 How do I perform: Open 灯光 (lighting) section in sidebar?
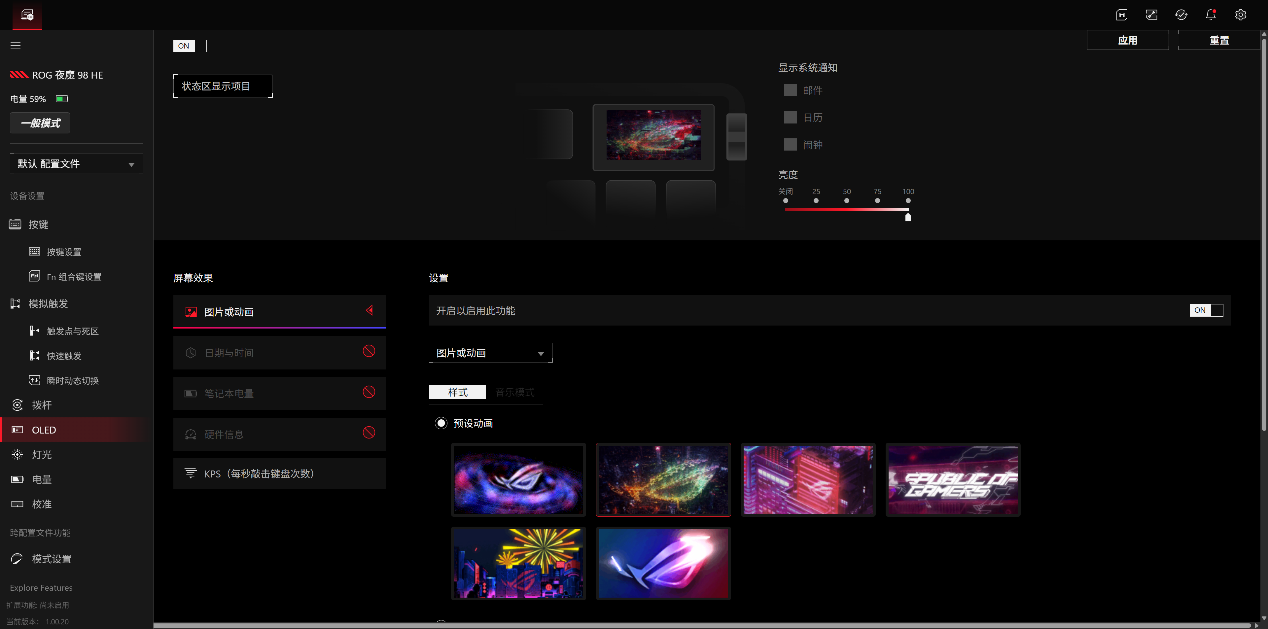[41, 455]
